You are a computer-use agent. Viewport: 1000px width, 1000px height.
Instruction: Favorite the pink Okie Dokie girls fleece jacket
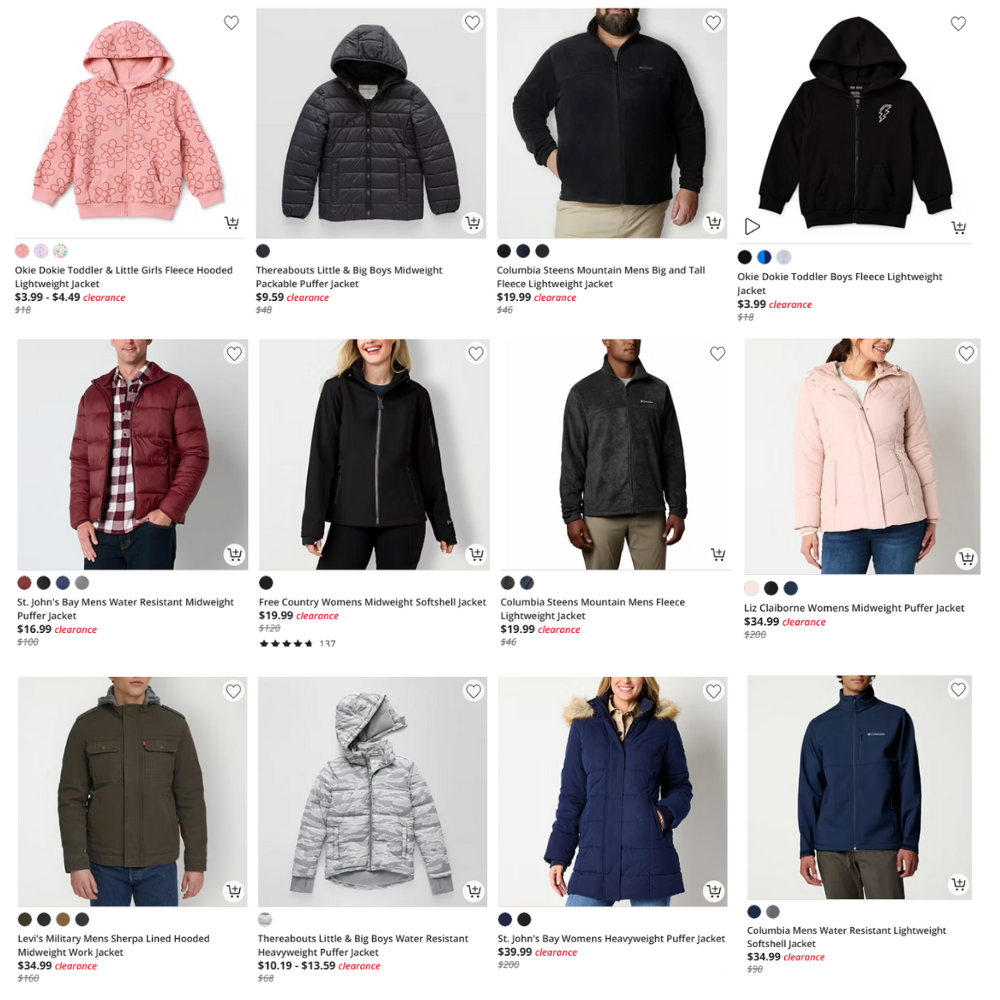click(x=231, y=23)
